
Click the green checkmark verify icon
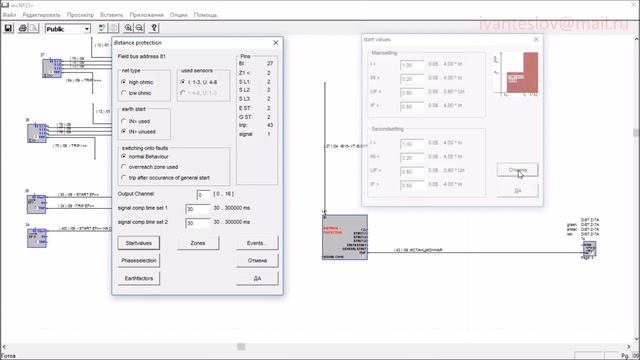(102, 28)
